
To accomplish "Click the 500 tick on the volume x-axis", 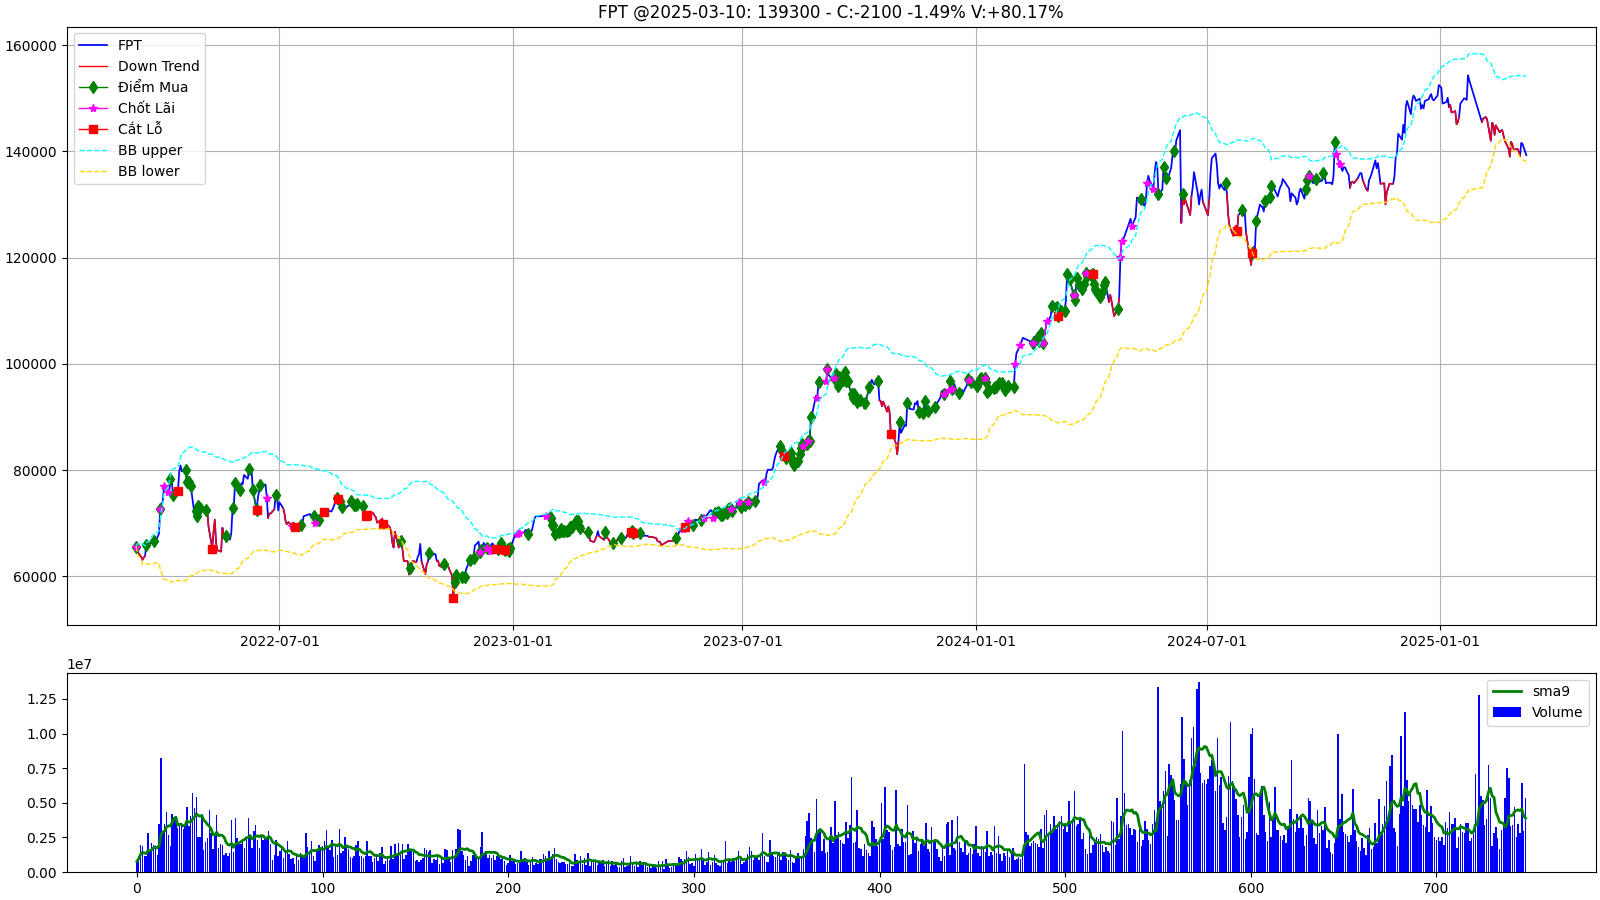I will coord(1065,888).
